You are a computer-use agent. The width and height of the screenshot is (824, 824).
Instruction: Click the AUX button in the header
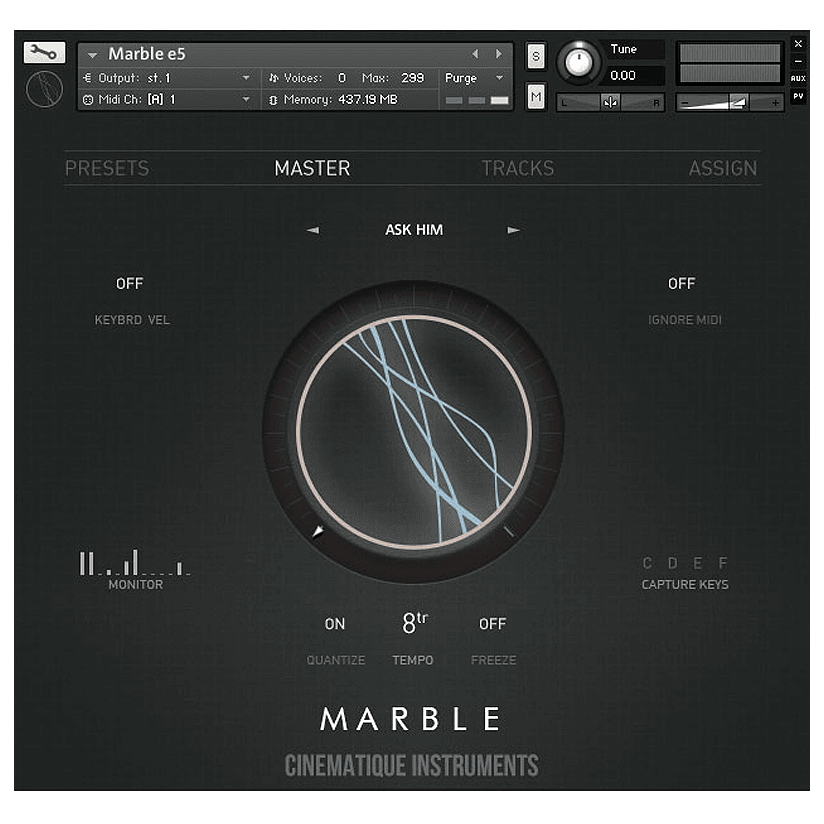[798, 78]
